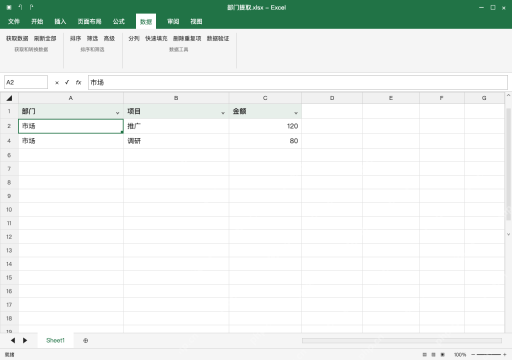This screenshot has width=512, height=360.
Task: Open filter dropdown on 金额 header
Action: coord(296,113)
